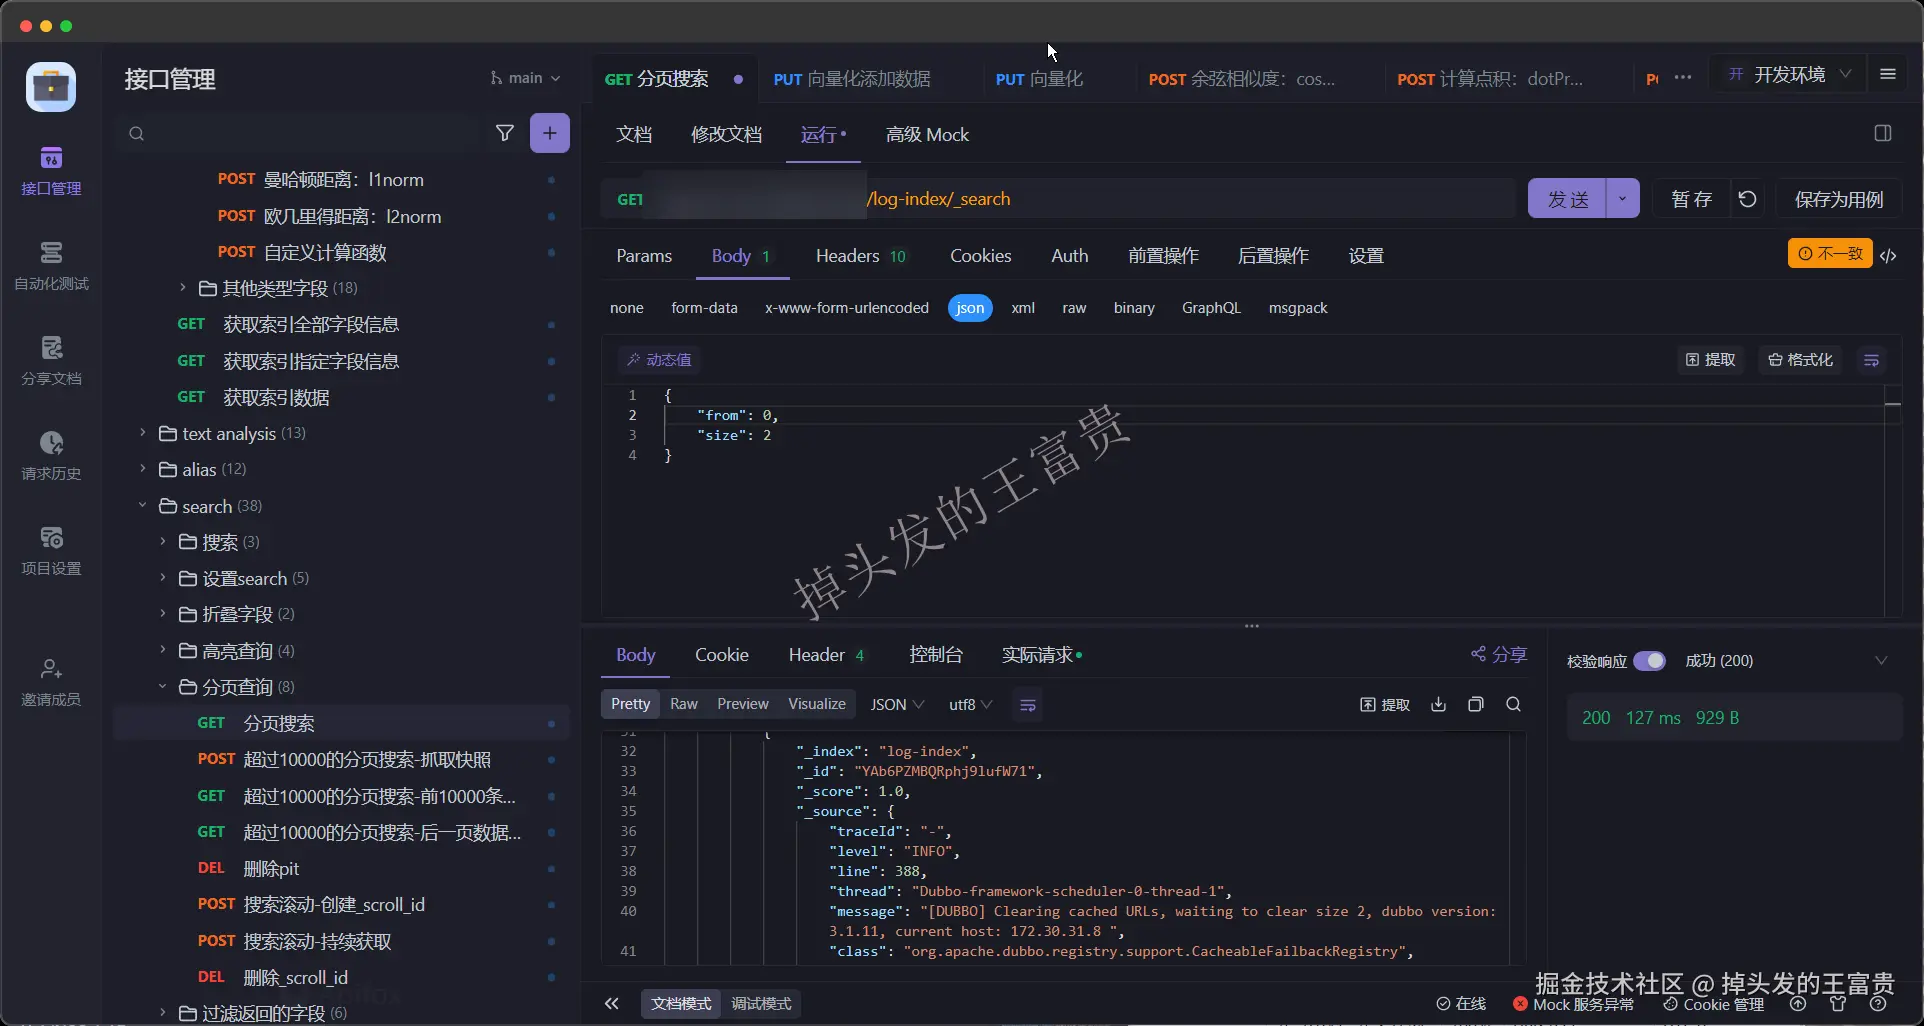The width and height of the screenshot is (1924, 1026).
Task: Select the Raw response view
Action: click(684, 704)
